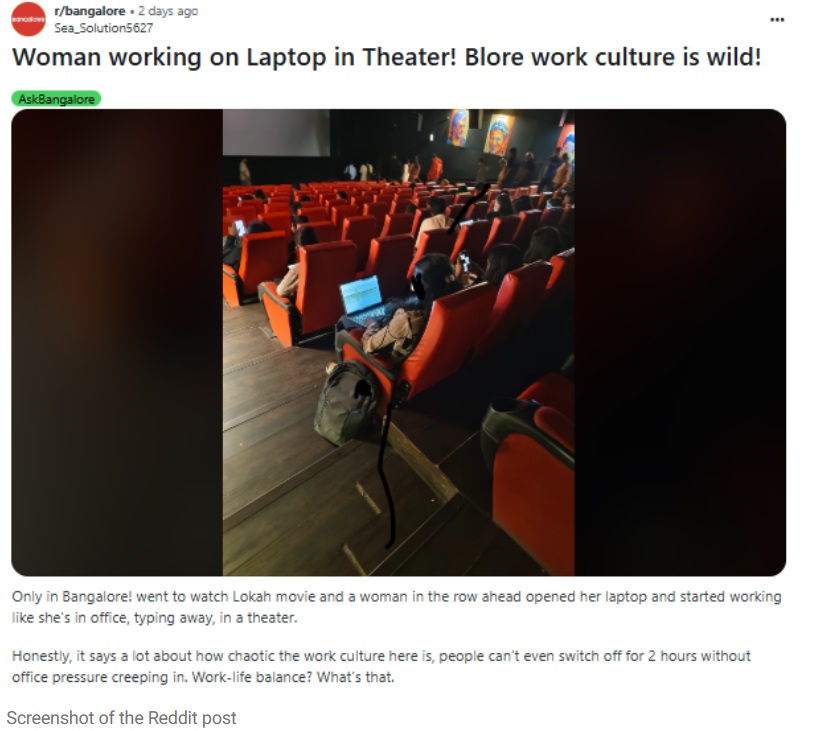Click the "Screenshot of the Reddit post" caption

(122, 718)
